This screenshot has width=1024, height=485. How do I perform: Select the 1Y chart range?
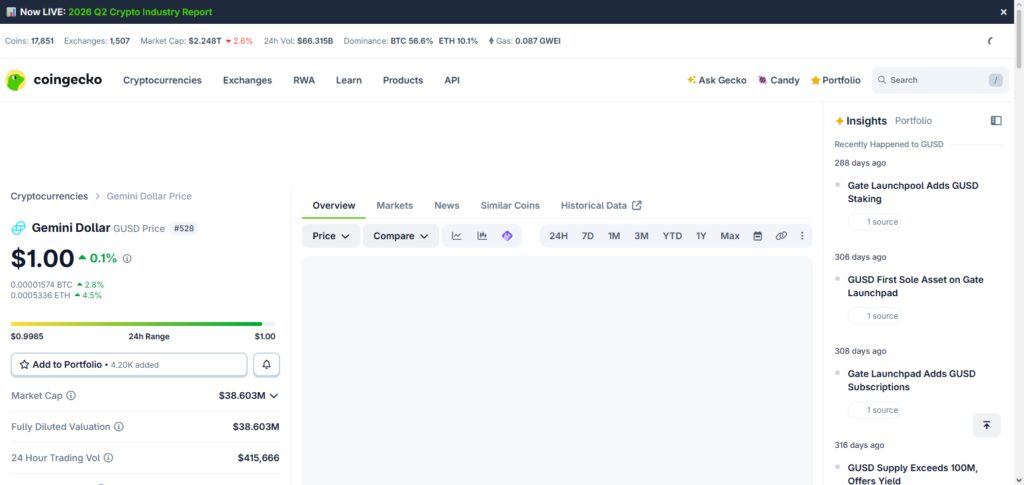pyautogui.click(x=701, y=236)
